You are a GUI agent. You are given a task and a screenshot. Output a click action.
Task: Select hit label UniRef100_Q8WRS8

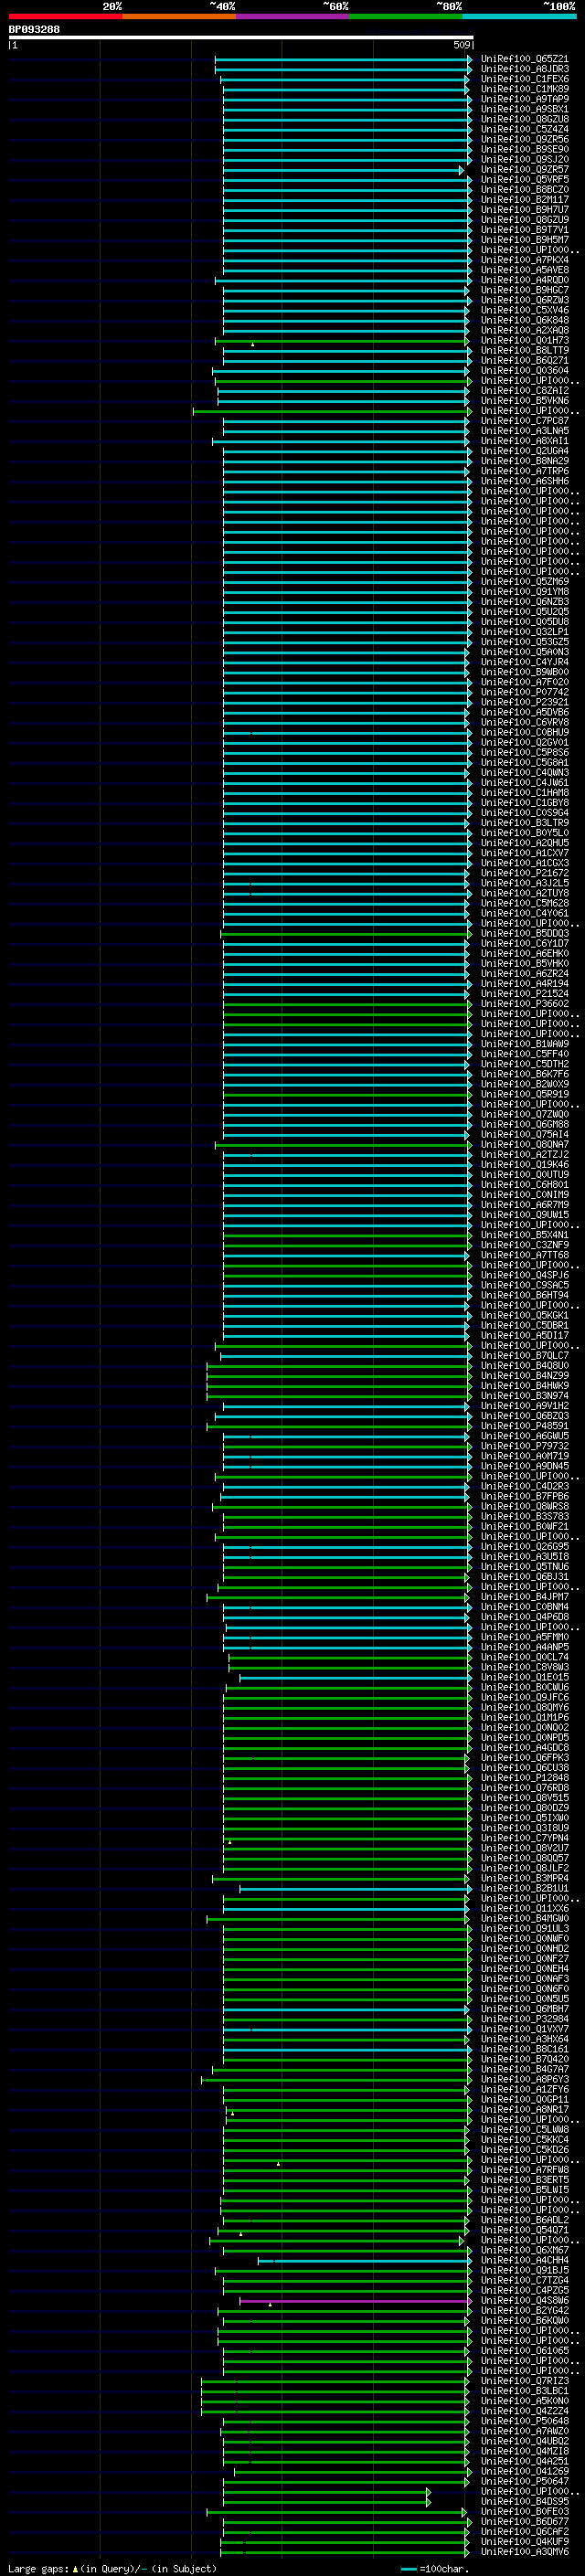525,1507
